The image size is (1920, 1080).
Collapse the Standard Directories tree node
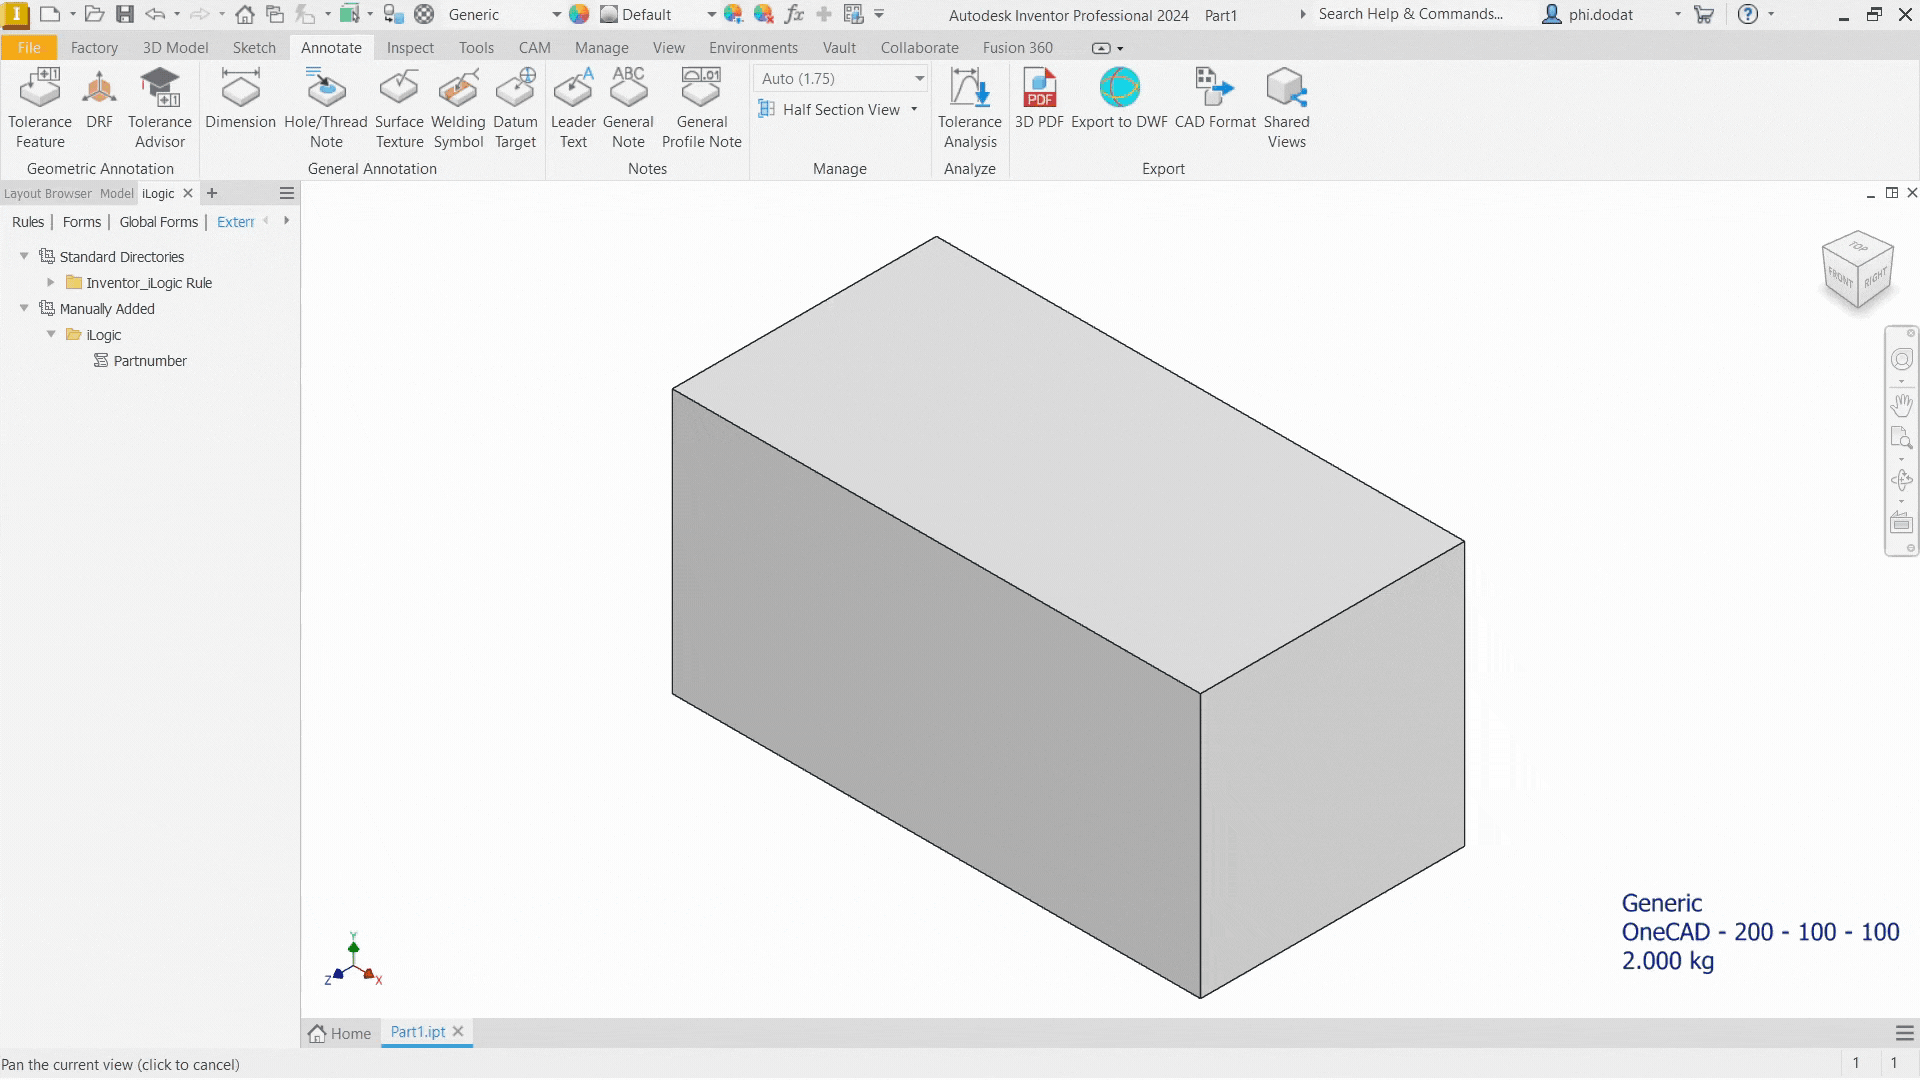click(24, 257)
